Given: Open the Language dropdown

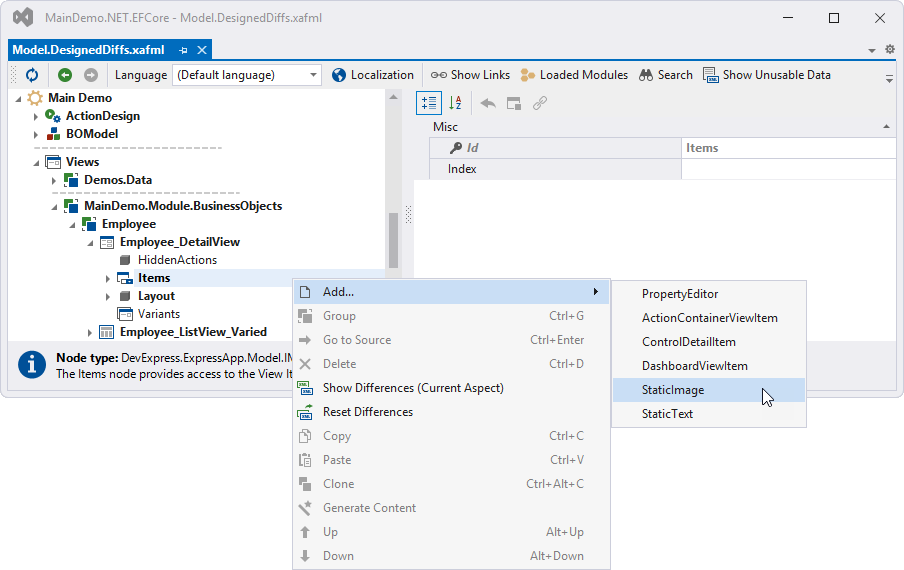Looking at the screenshot, I should [x=314, y=75].
